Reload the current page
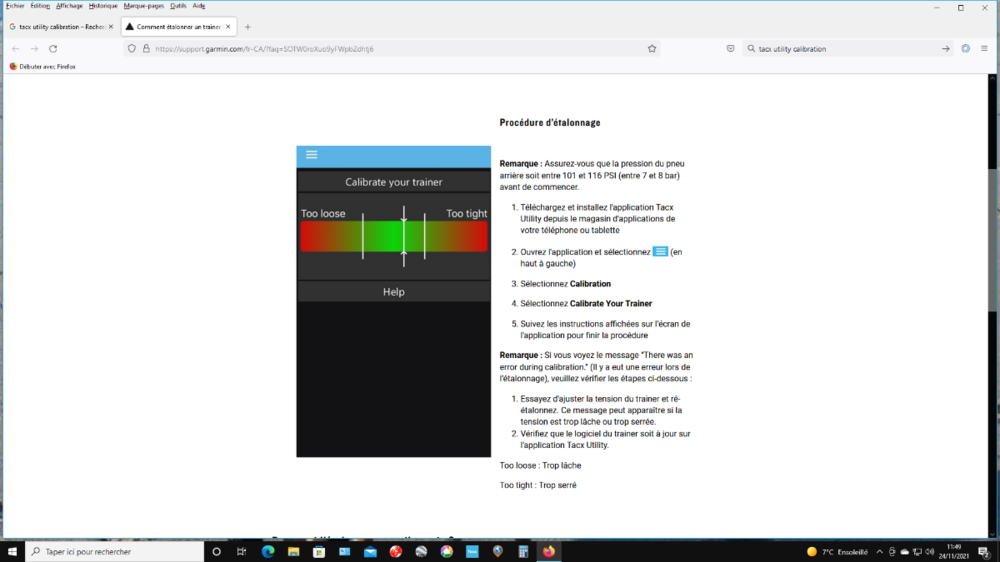The height and width of the screenshot is (562, 1000). [53, 48]
